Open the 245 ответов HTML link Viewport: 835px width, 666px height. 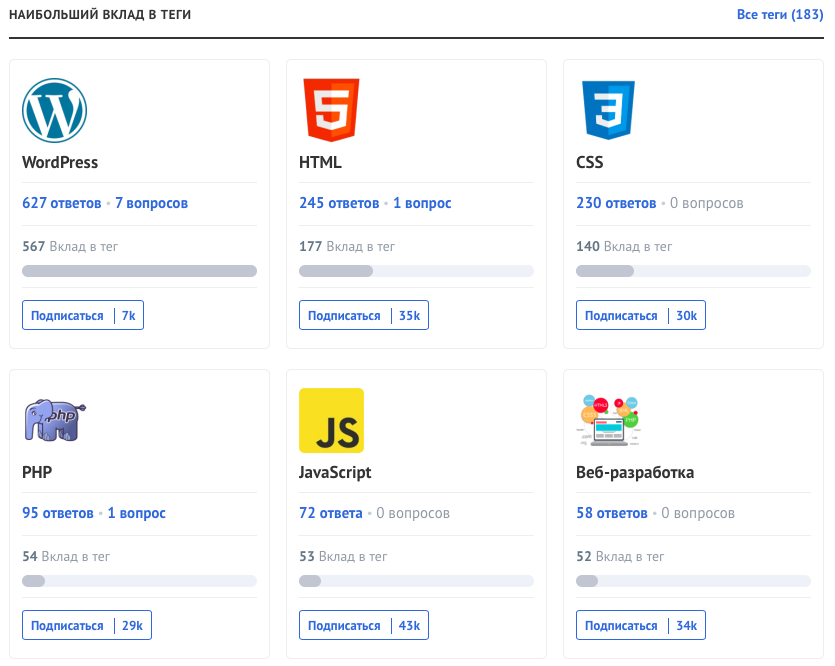pos(339,203)
